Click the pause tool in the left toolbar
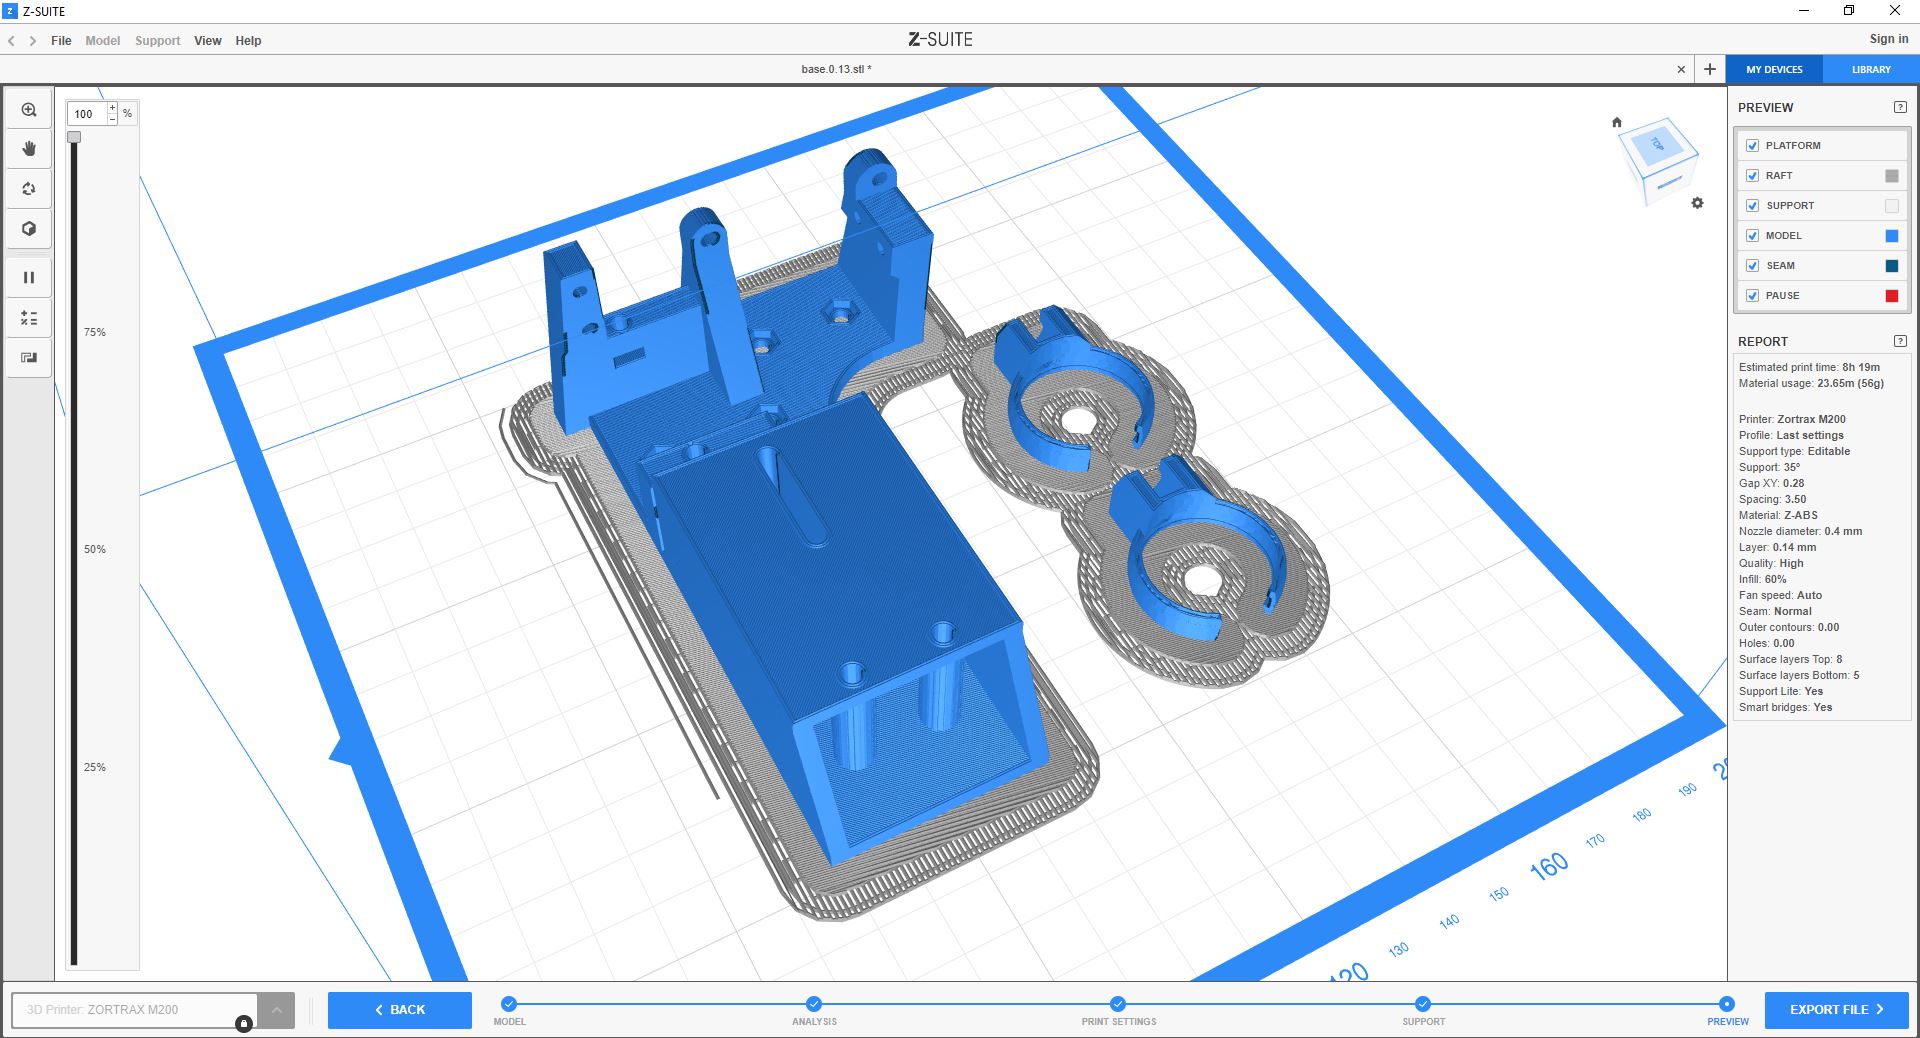This screenshot has height=1038, width=1920. click(29, 278)
